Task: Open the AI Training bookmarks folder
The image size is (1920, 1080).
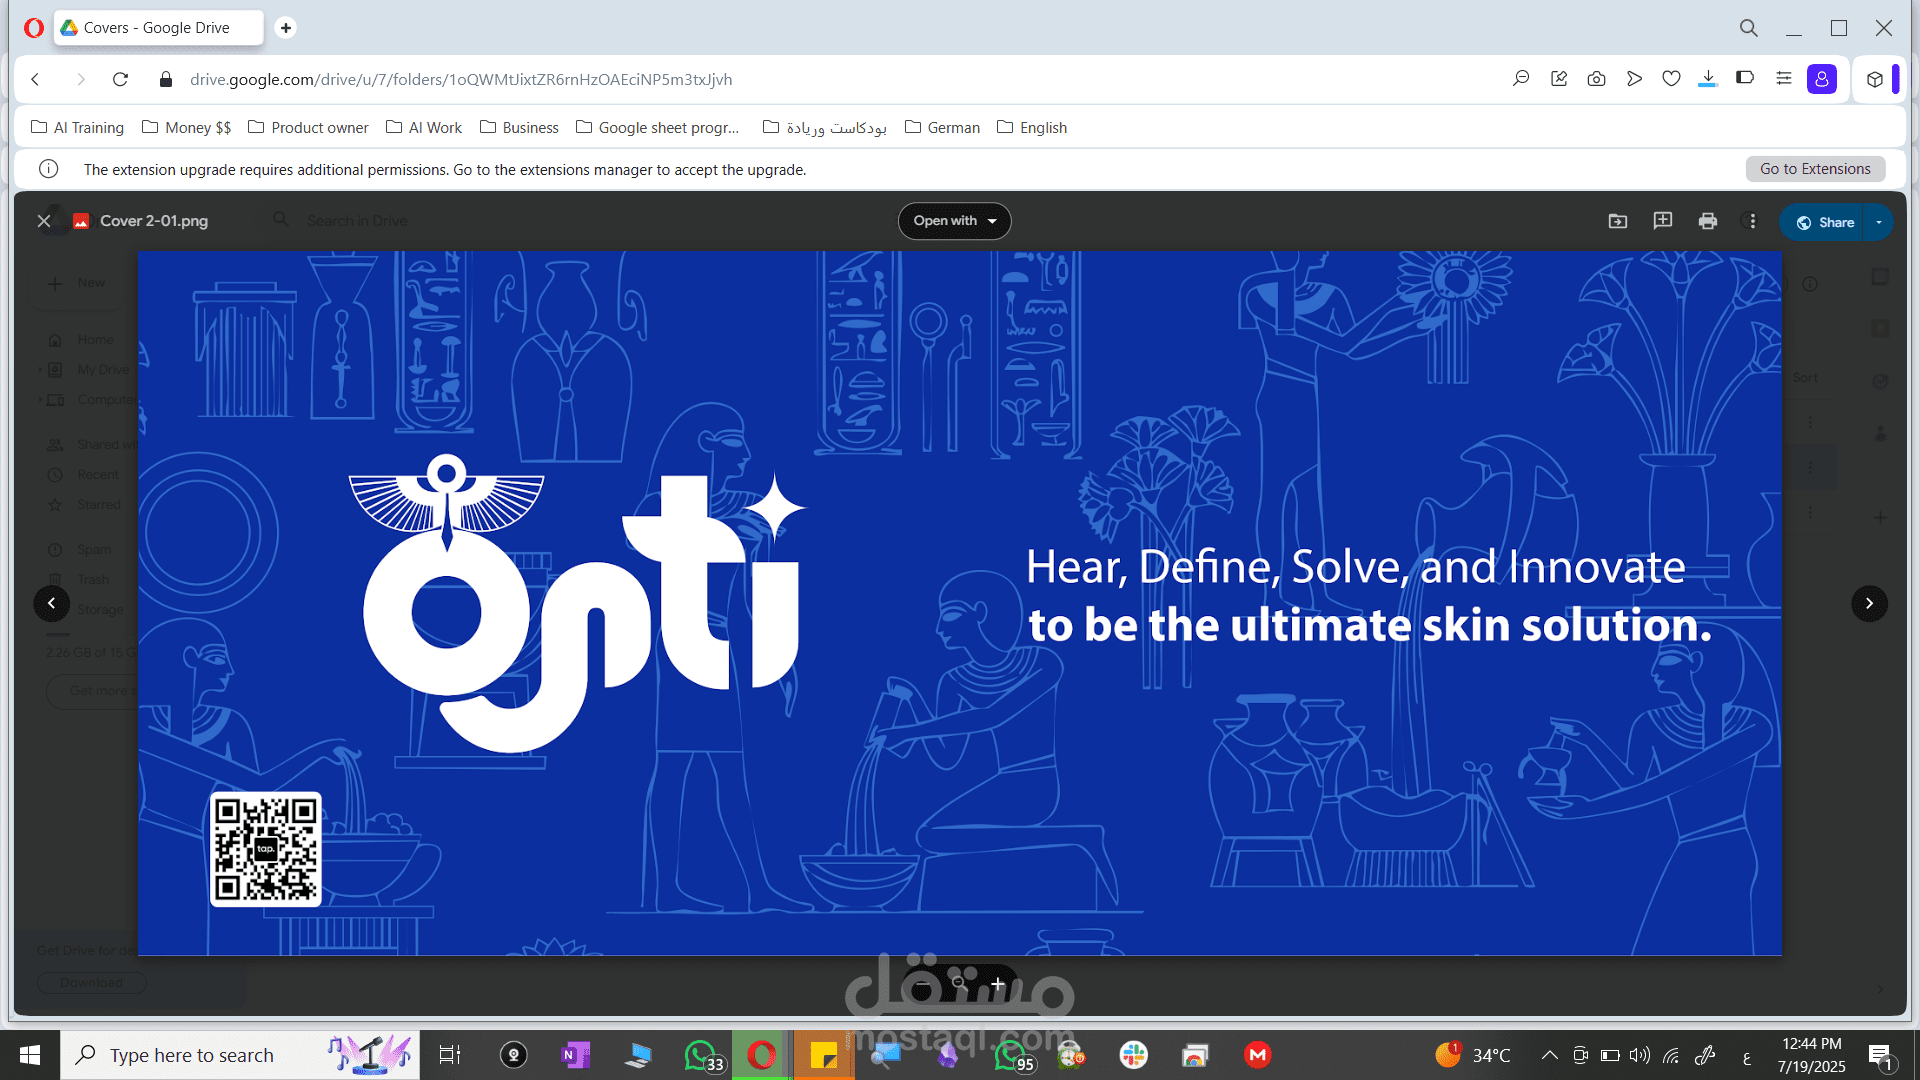Action: coord(77,128)
